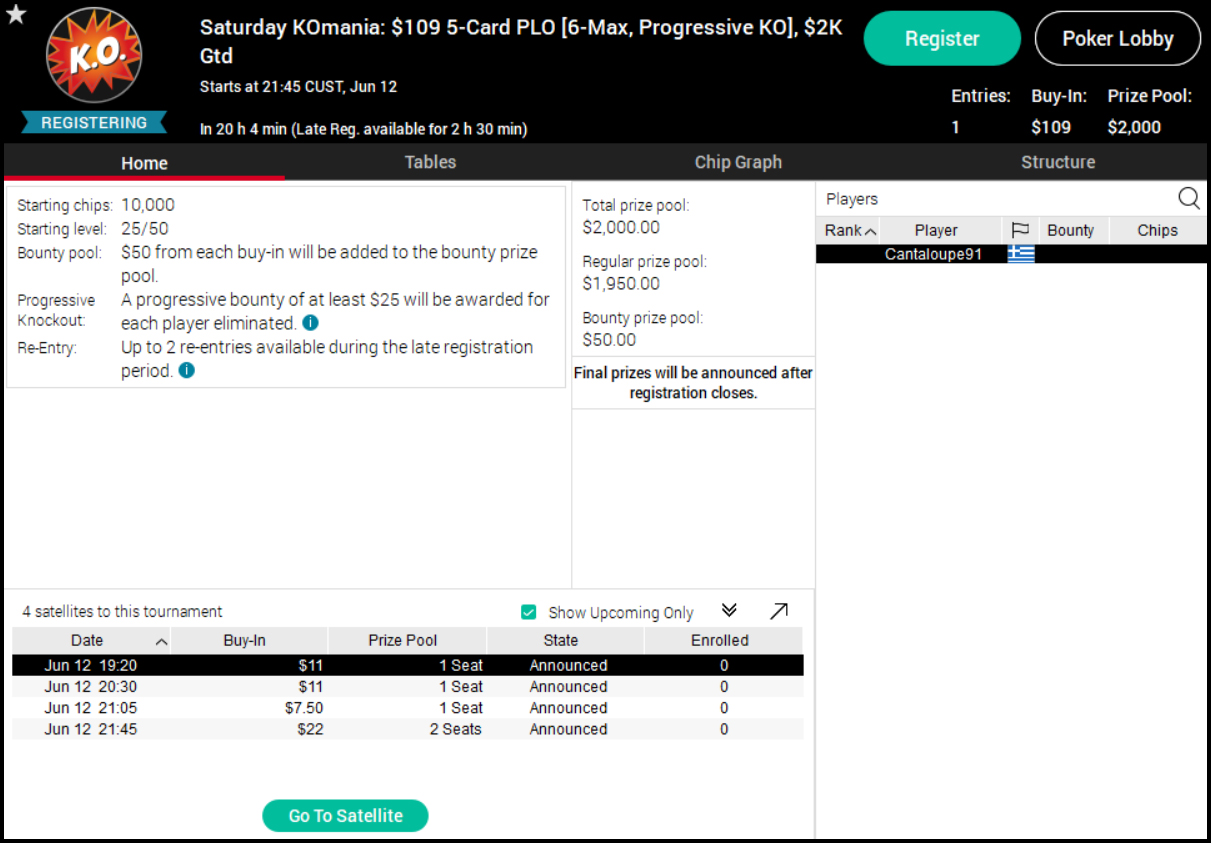The height and width of the screenshot is (843, 1211).
Task: Click the favorite star icon
Action: (x=16, y=16)
